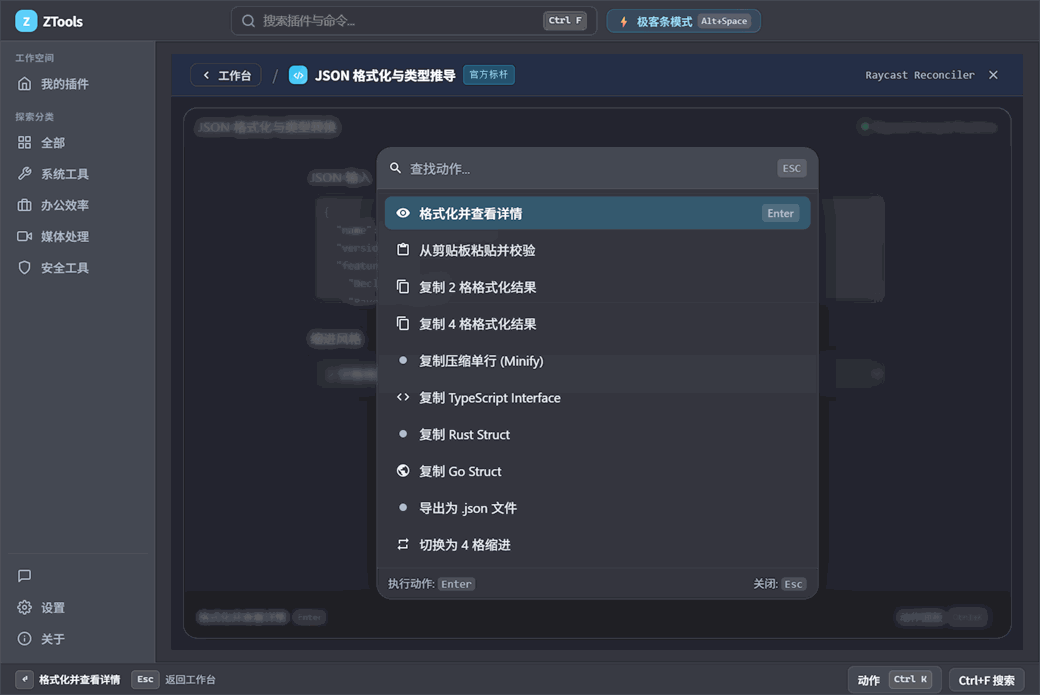Click the dot icon beside Minify action

pyautogui.click(x=403, y=360)
